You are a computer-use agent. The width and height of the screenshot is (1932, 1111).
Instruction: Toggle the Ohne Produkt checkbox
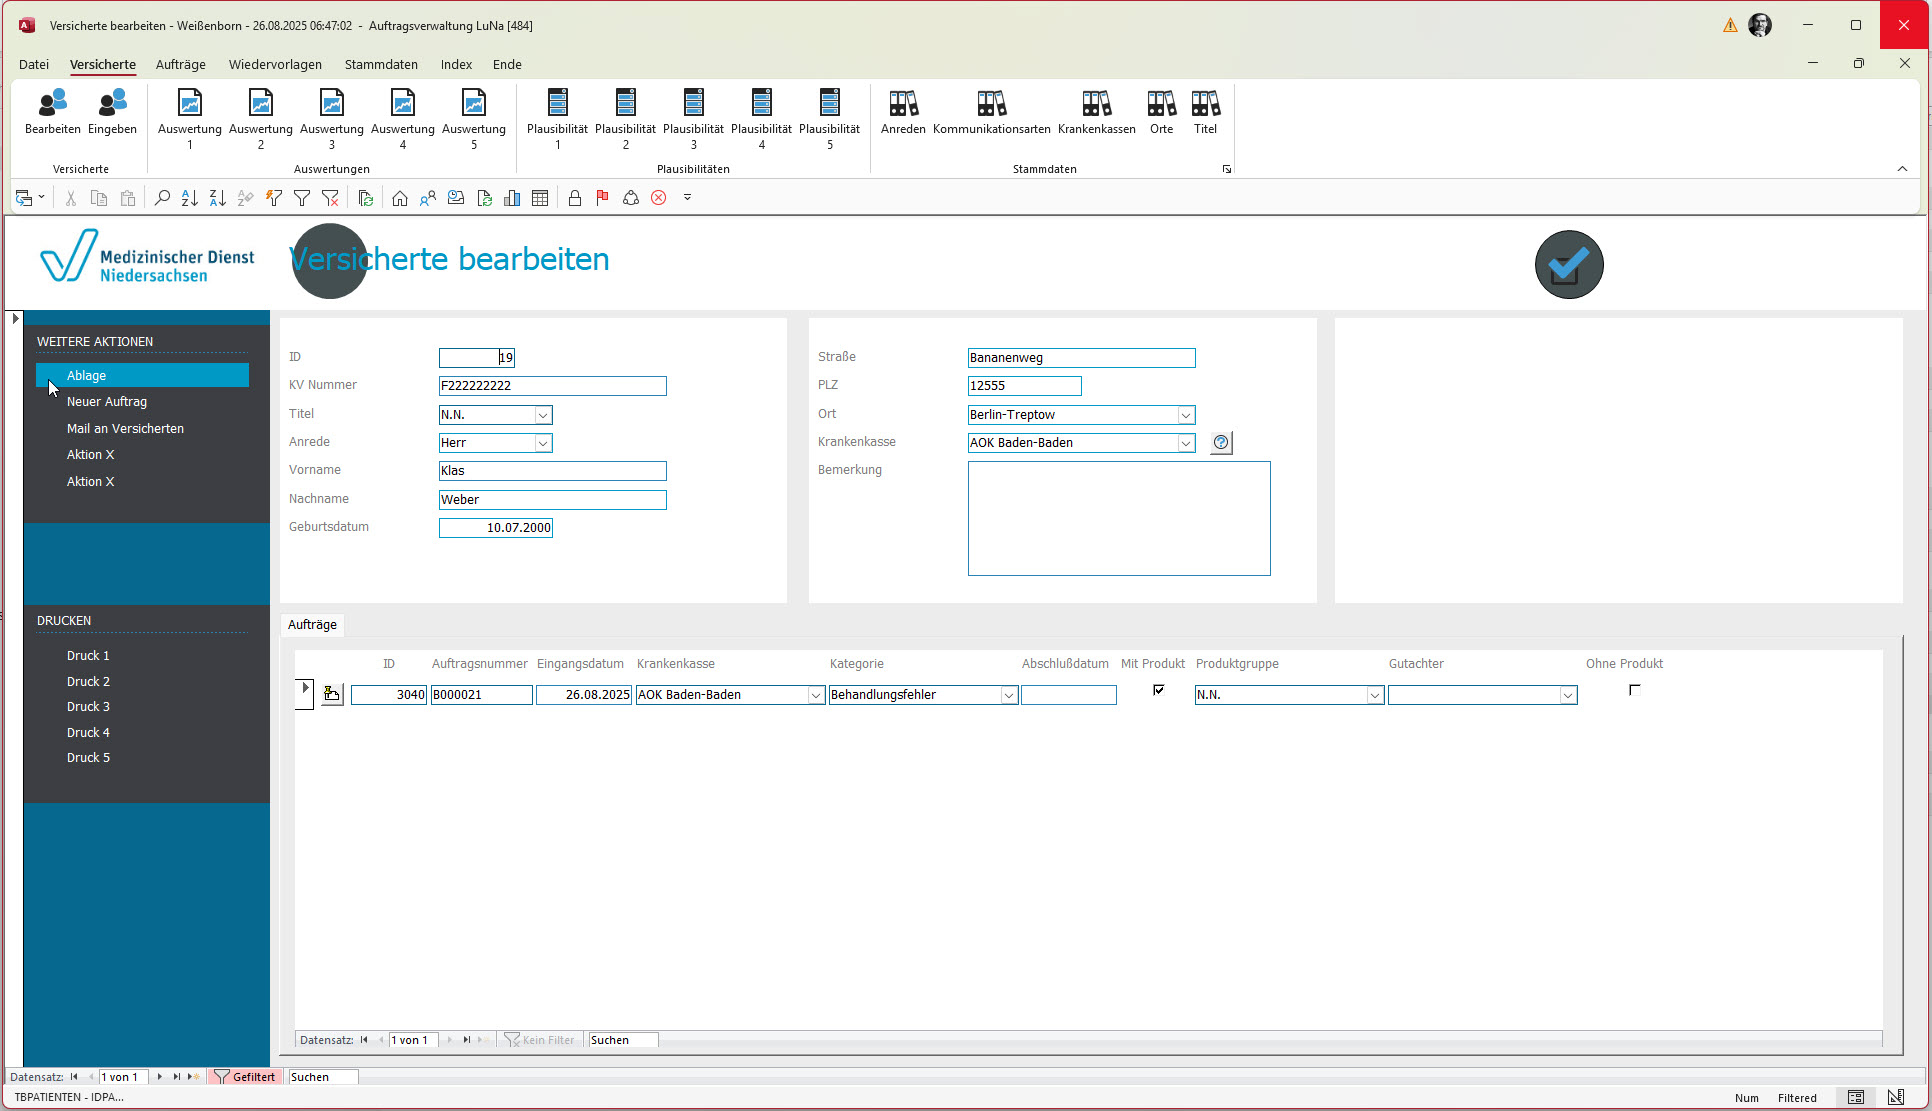[1635, 690]
